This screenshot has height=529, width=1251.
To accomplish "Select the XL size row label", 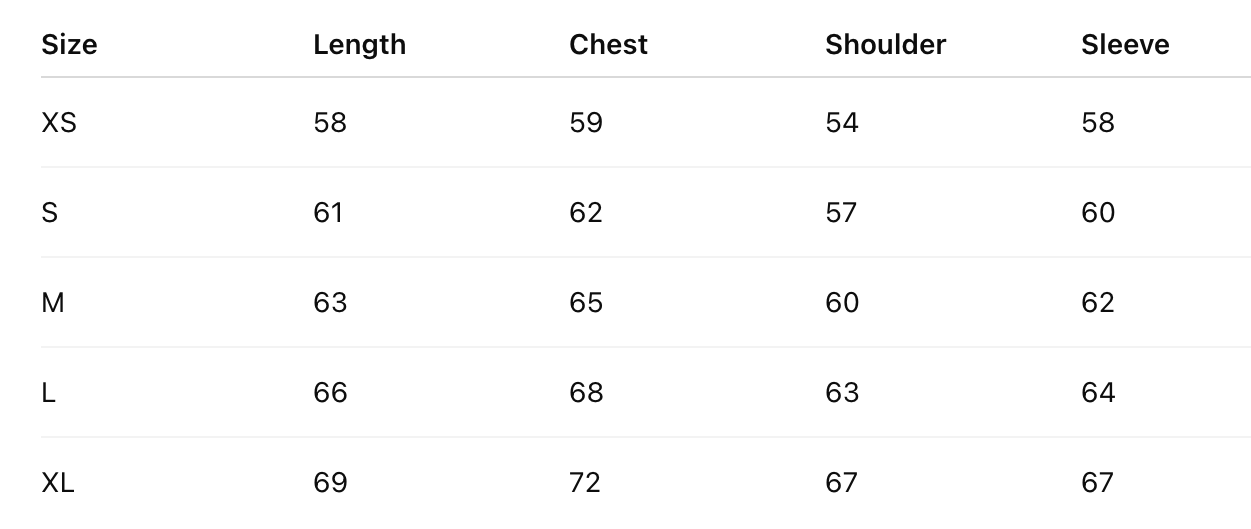I will [x=58, y=483].
